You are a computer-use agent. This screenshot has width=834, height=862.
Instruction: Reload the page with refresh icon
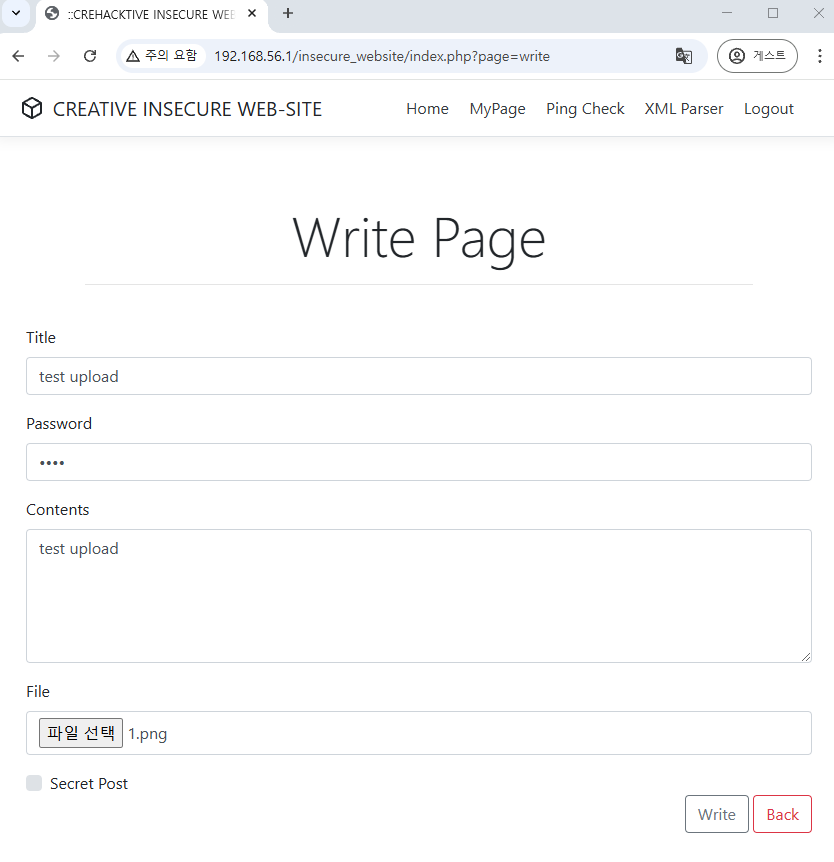90,56
